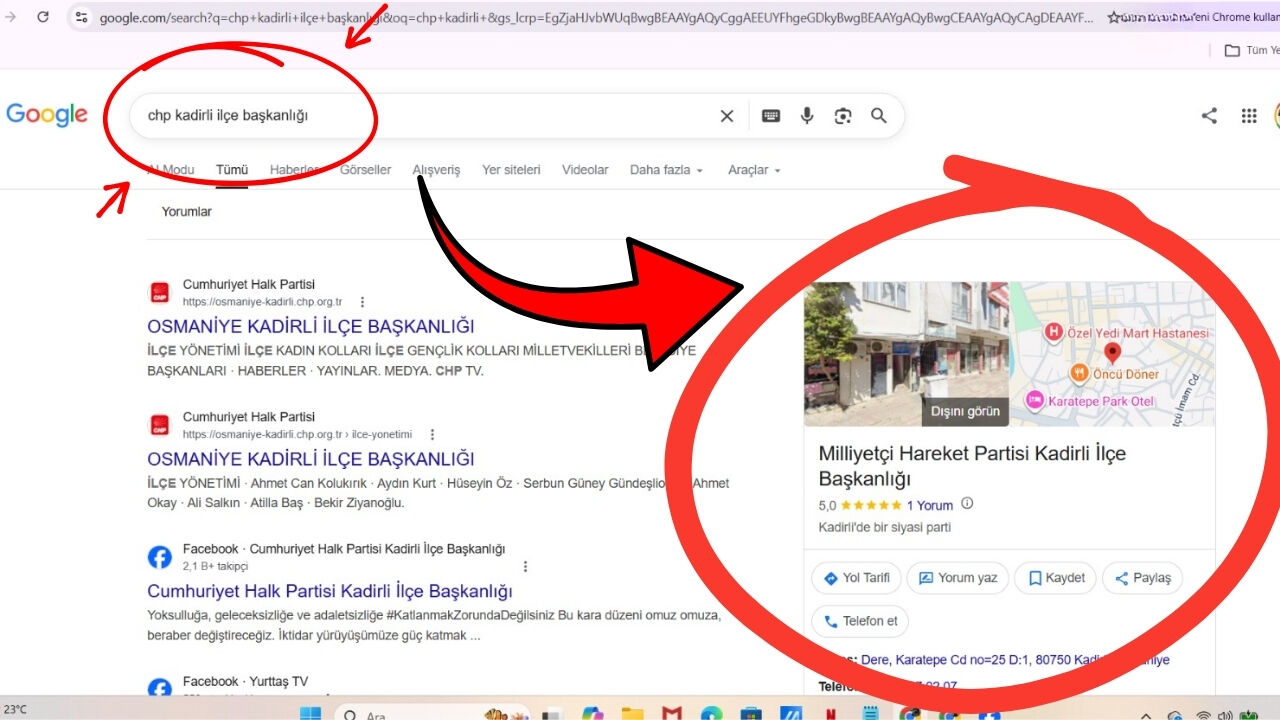1280x720 pixels.
Task: Clear the search query with the X icon
Action: tap(727, 116)
